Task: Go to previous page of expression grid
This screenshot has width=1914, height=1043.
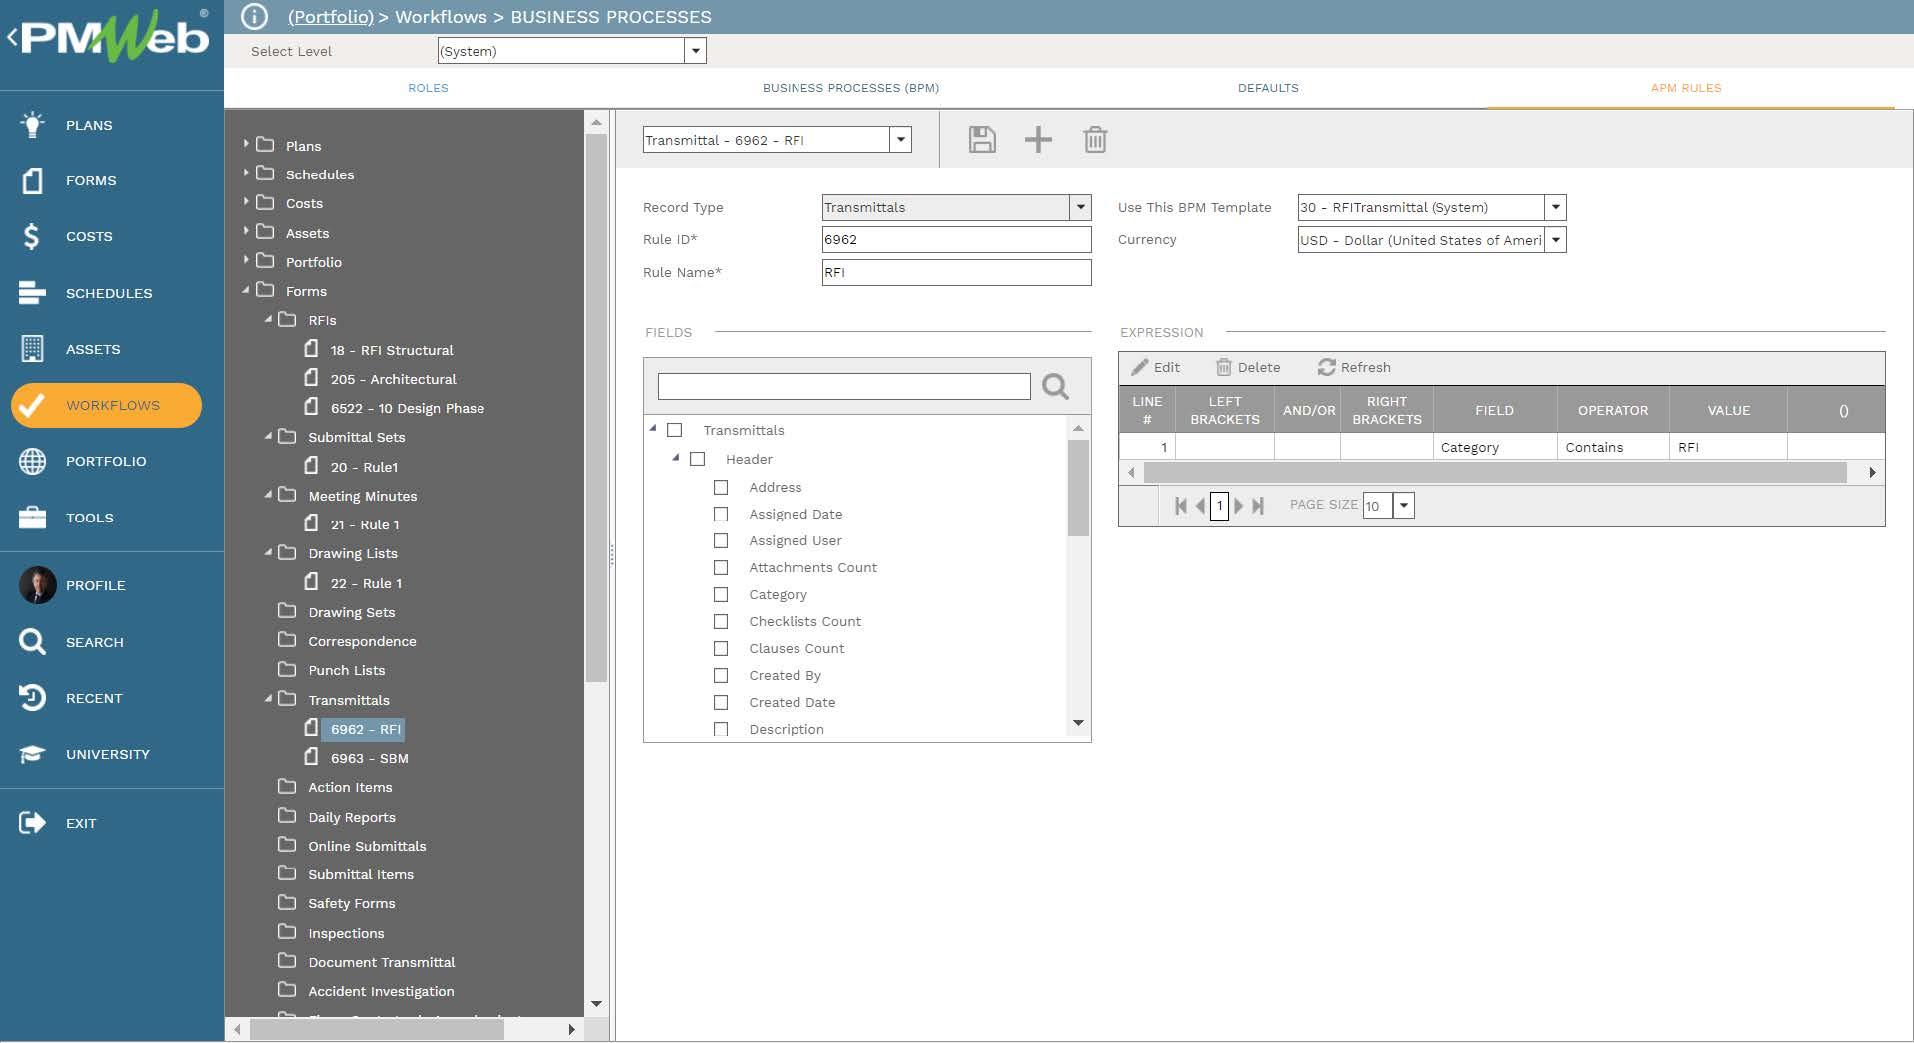Action: point(1200,506)
